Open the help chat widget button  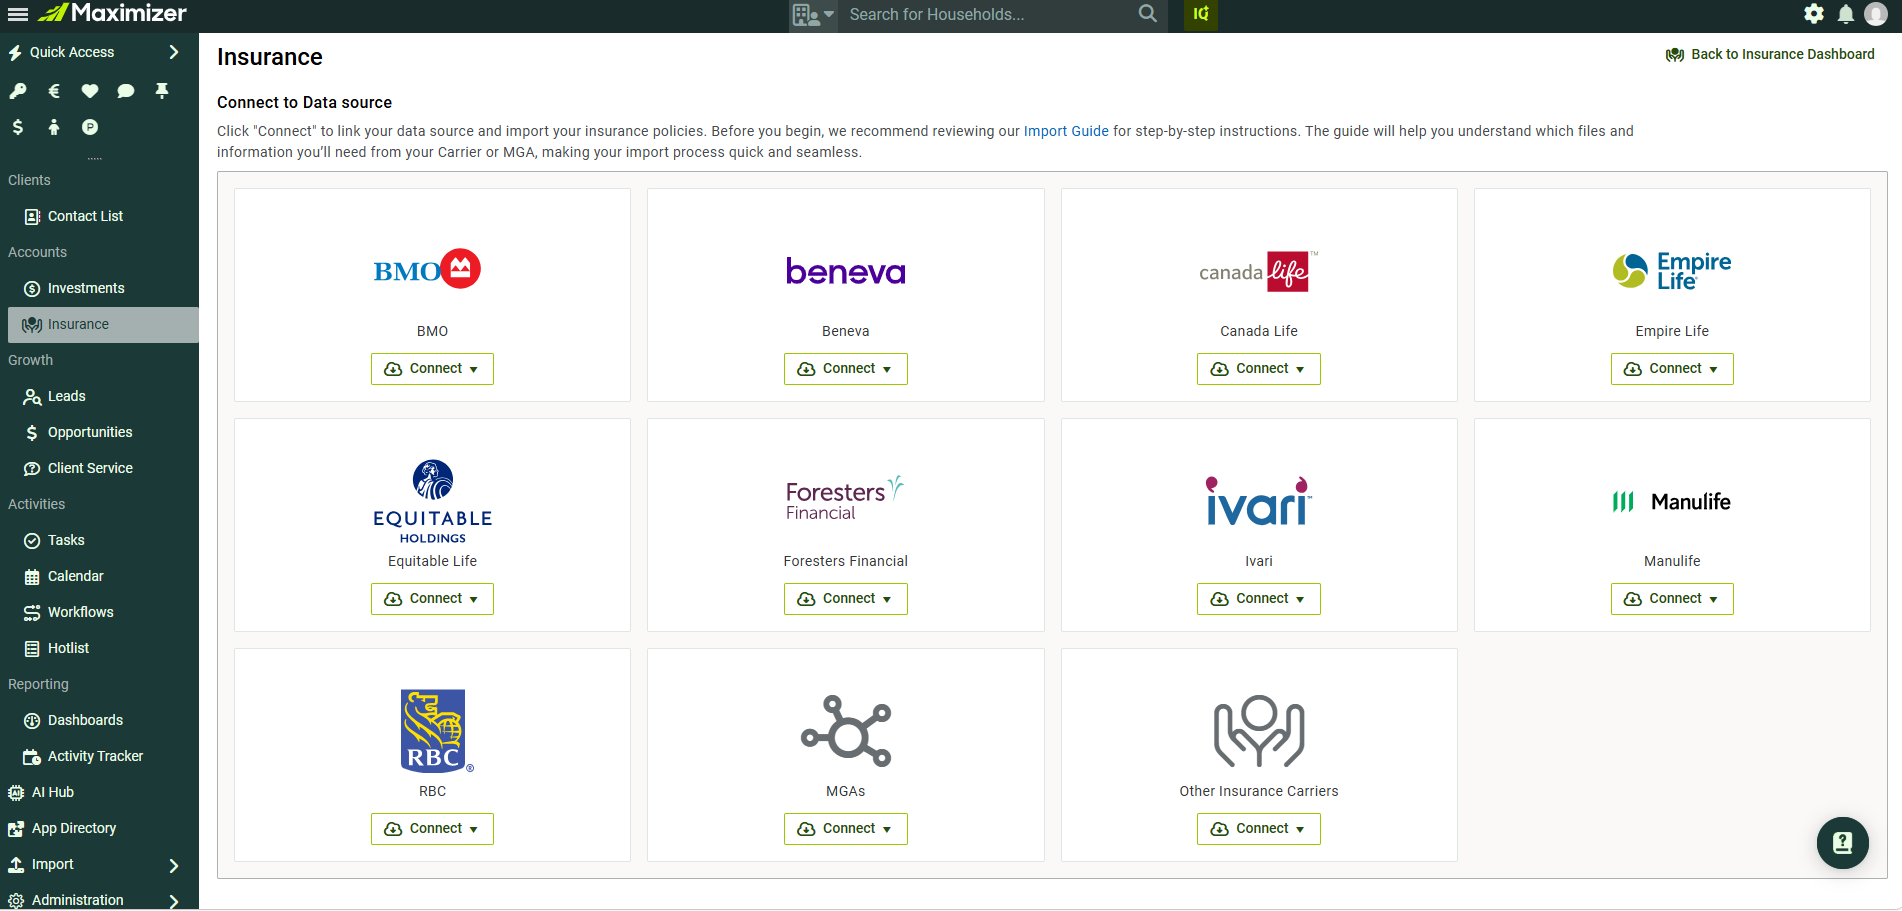point(1843,843)
